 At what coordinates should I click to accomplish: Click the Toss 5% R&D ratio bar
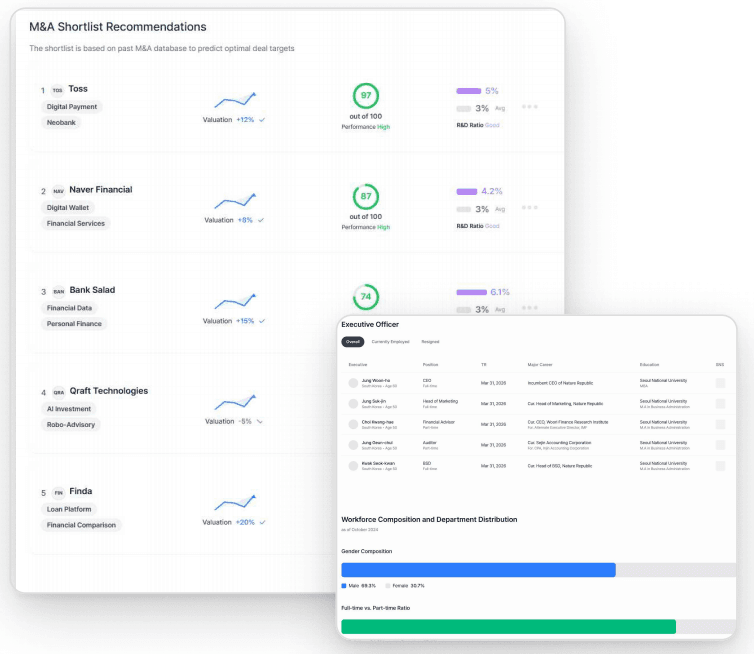[469, 91]
